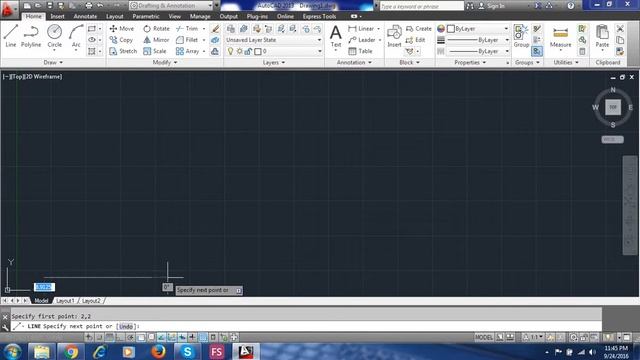Click the TOP face of ViewCube
Viewport: 640px width, 360px height.
pyautogui.click(x=613, y=107)
